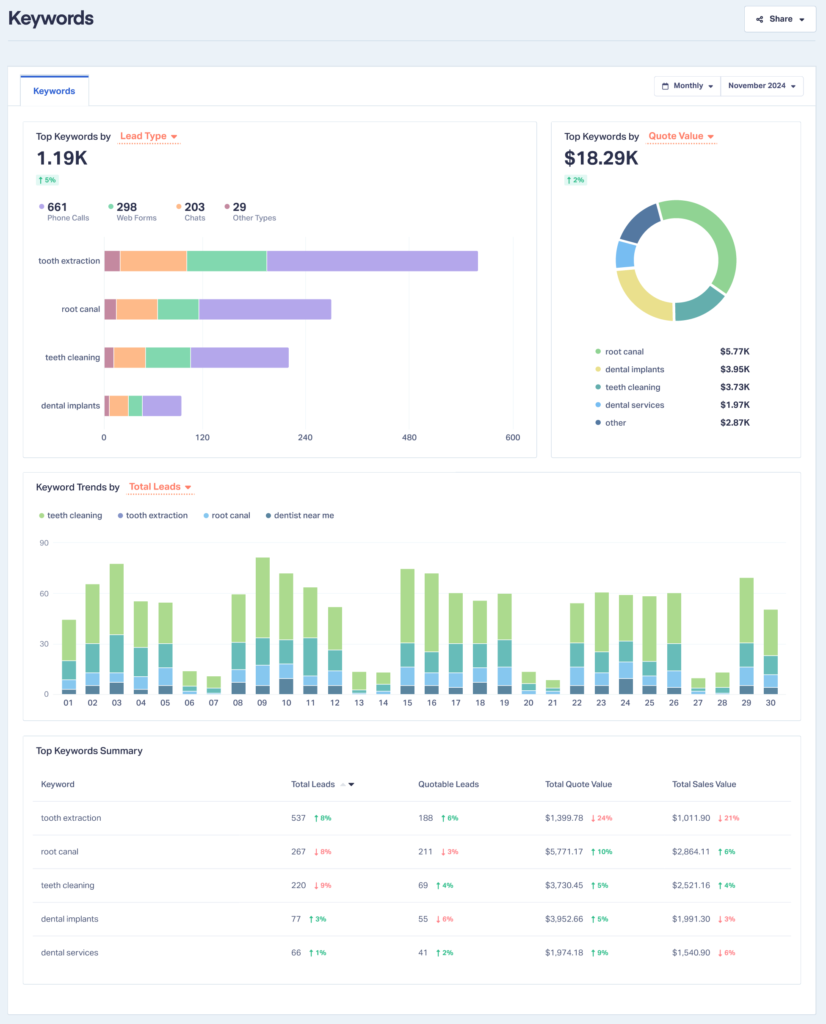Click the Total Leads column header
The height and width of the screenshot is (1024, 826).
(313, 784)
